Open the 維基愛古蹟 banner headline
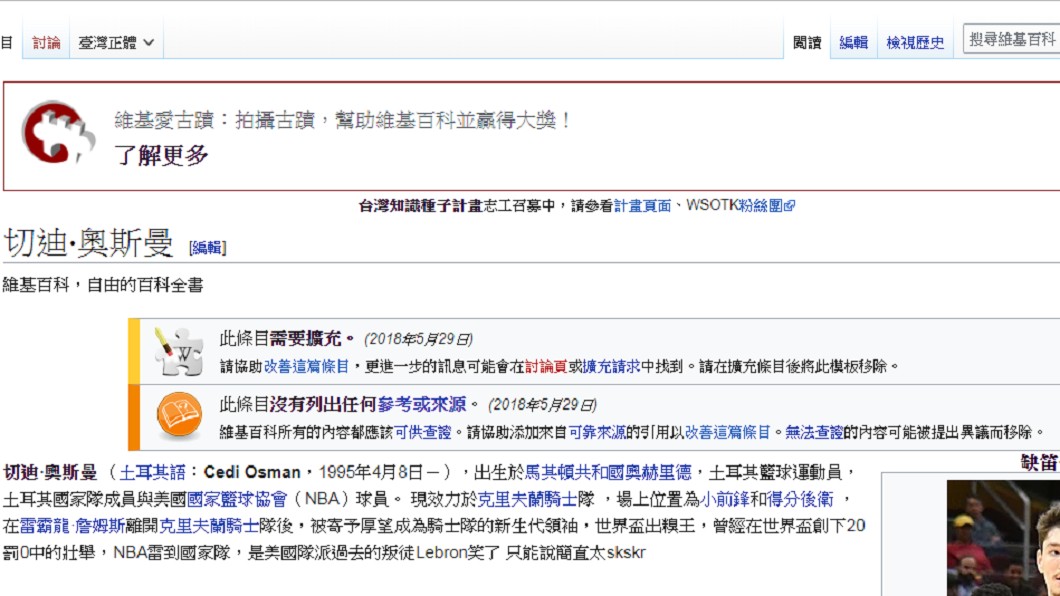The width and height of the screenshot is (1060, 596). click(342, 120)
